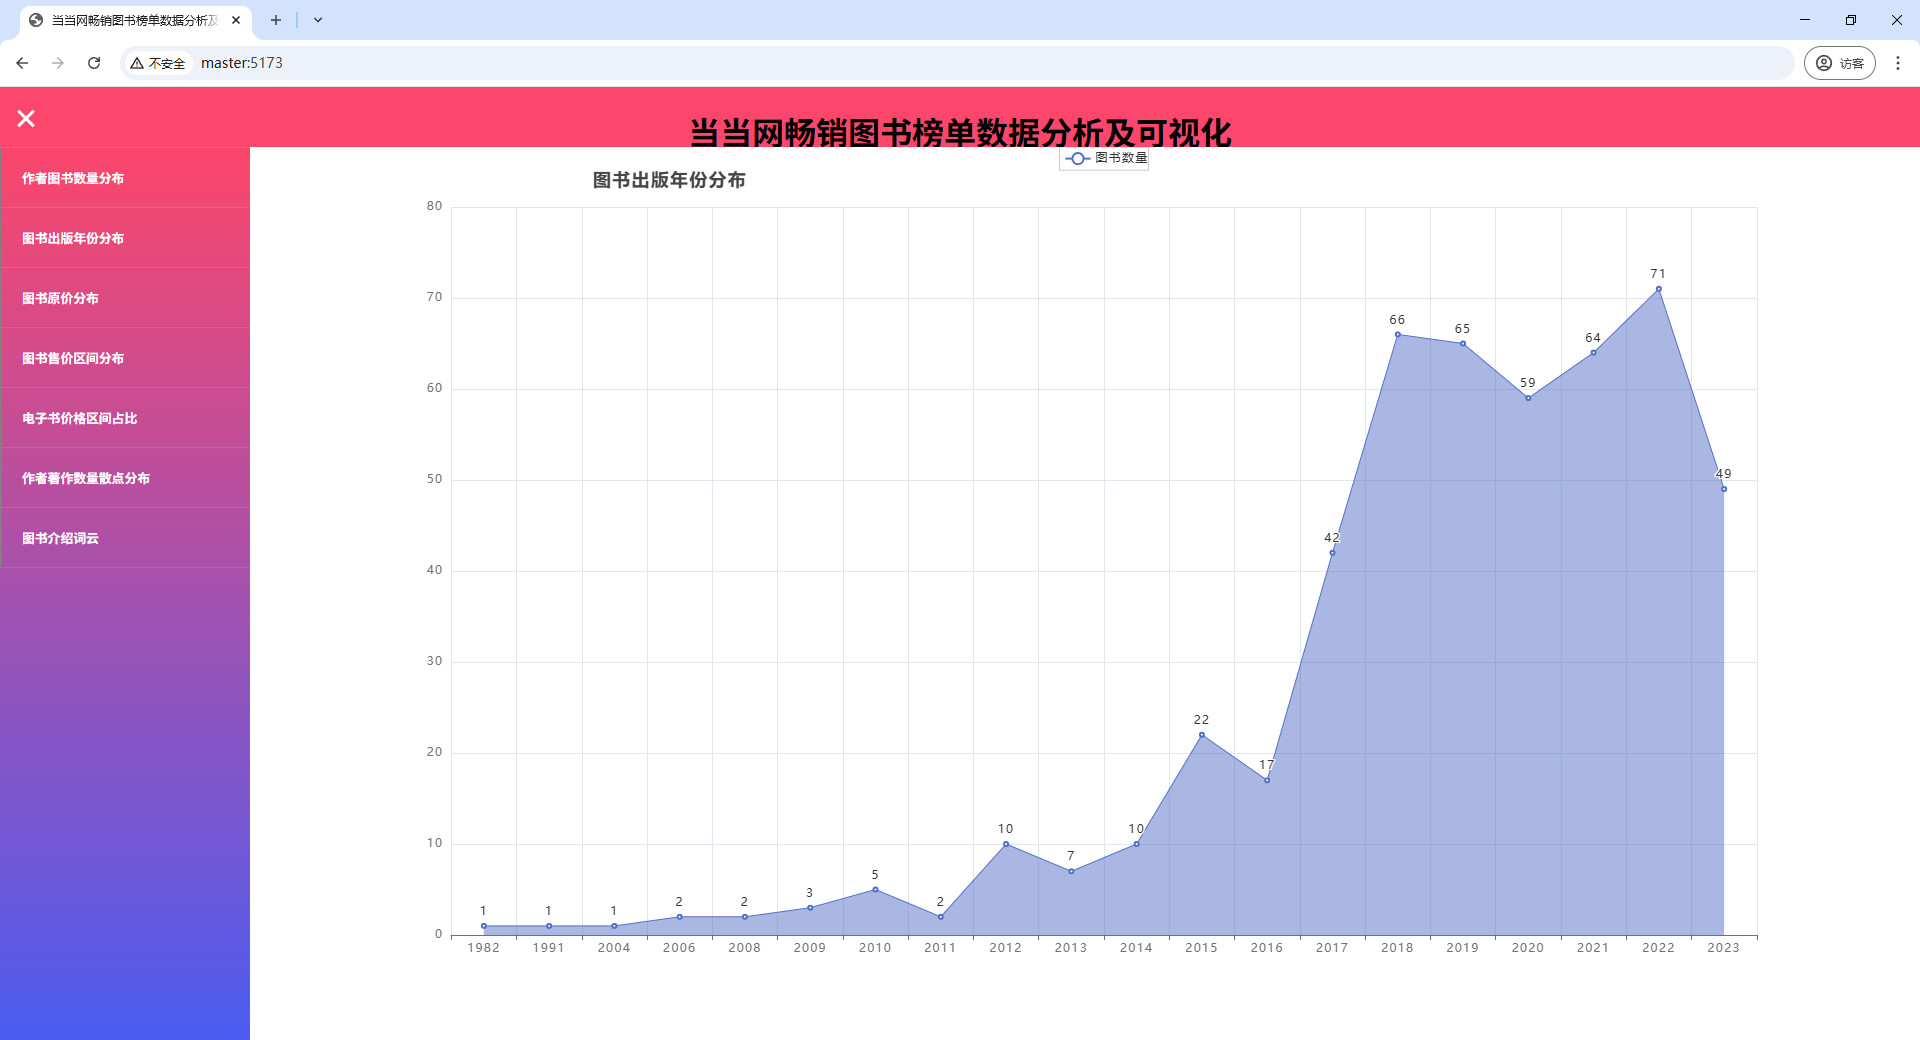Expand the tab search dropdown arrow
The height and width of the screenshot is (1040, 1920).
(318, 20)
